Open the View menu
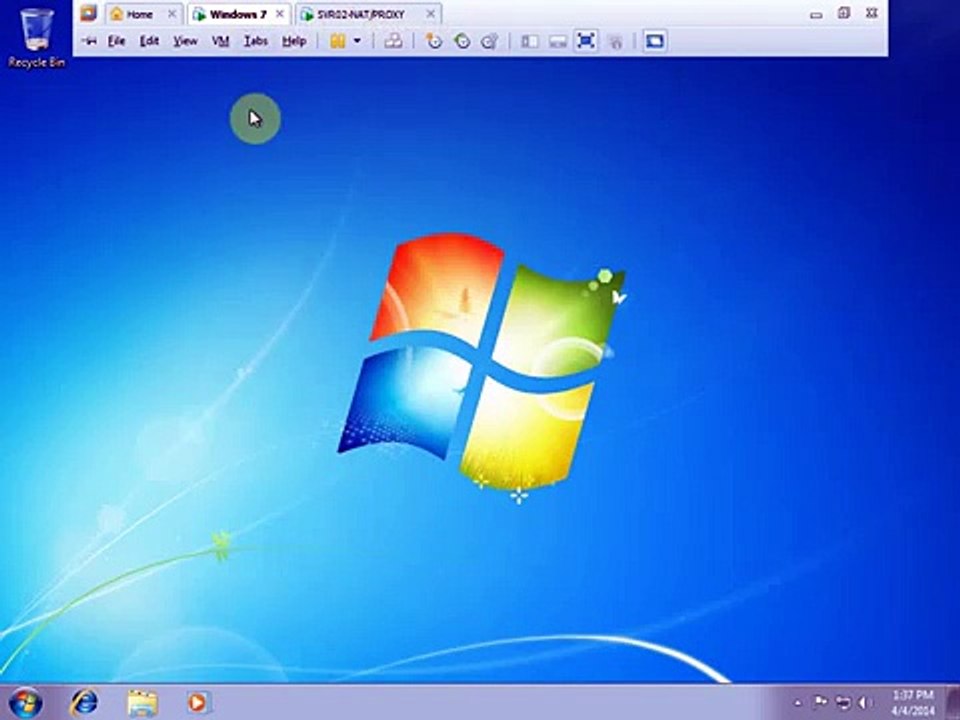Screen dimensions: 960x720 185,41
